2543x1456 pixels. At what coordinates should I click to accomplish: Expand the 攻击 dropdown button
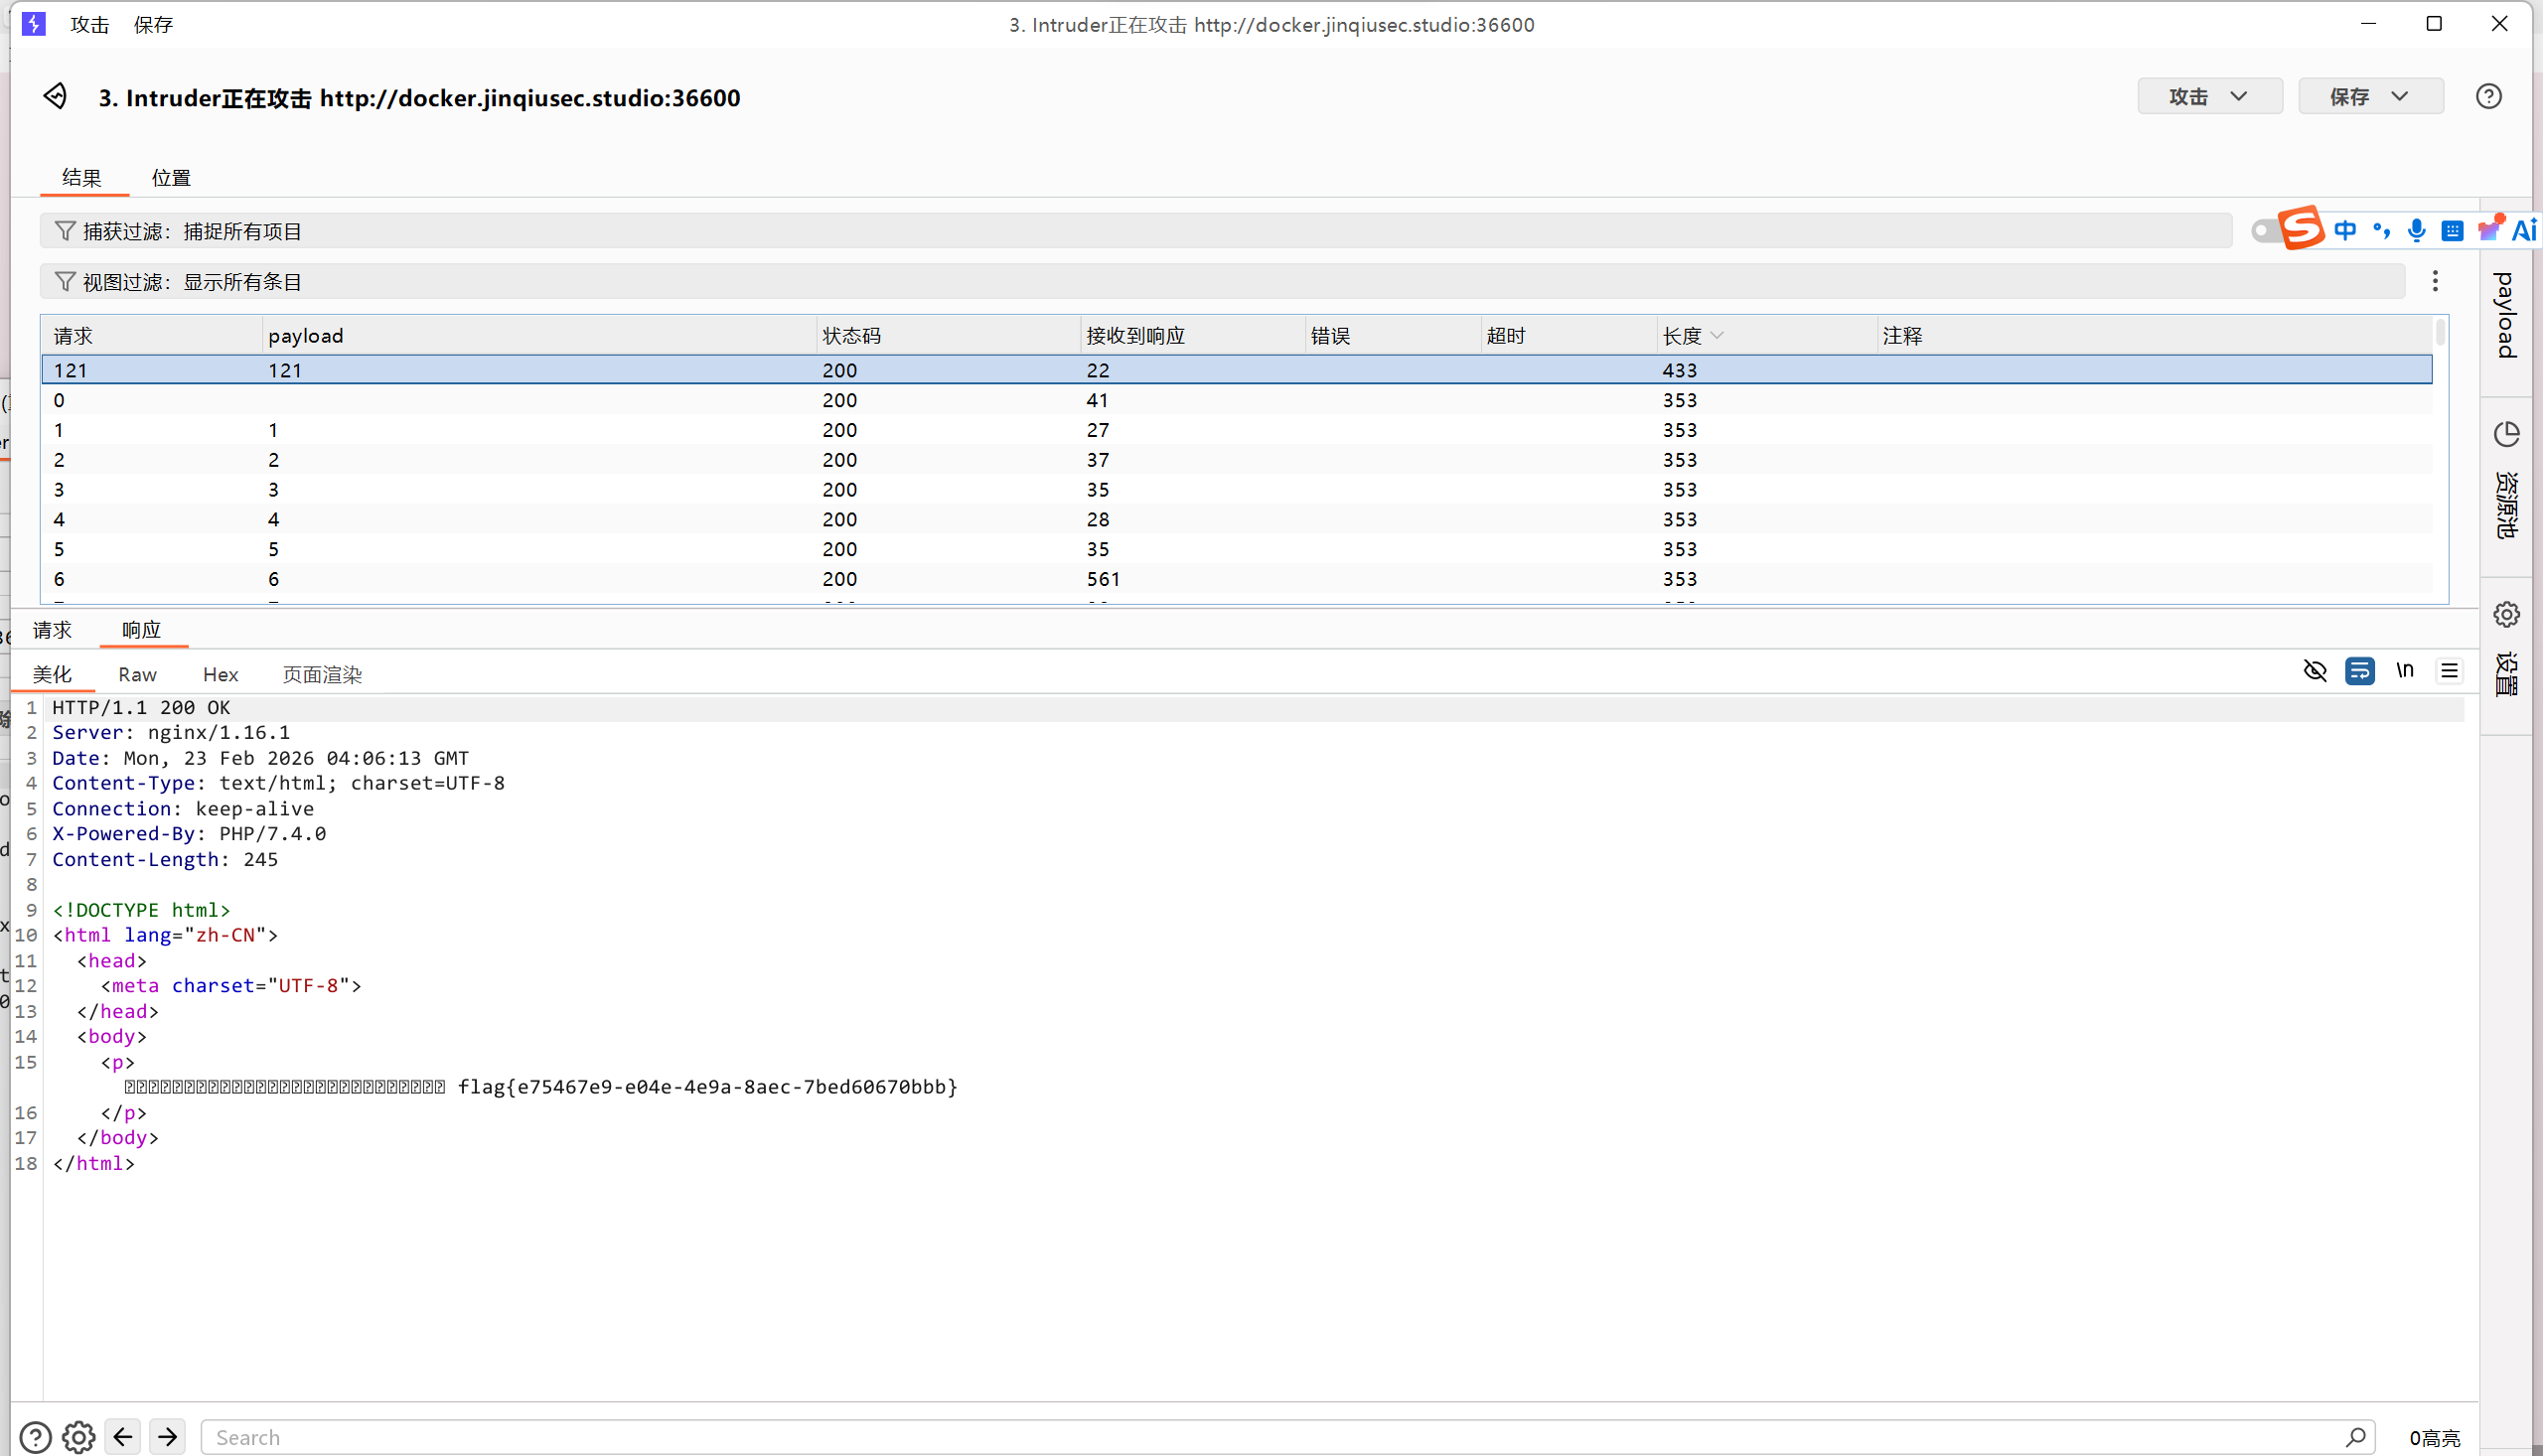coord(2209,96)
